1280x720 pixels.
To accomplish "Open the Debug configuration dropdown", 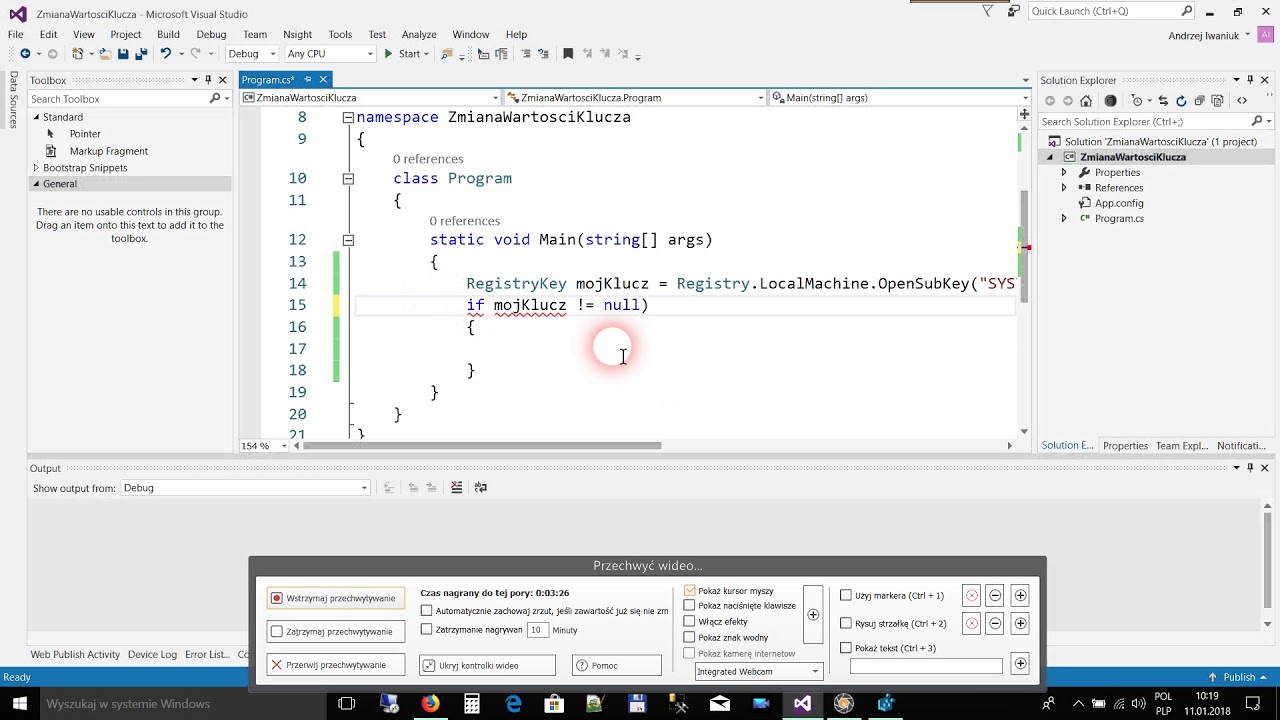I will pyautogui.click(x=251, y=54).
